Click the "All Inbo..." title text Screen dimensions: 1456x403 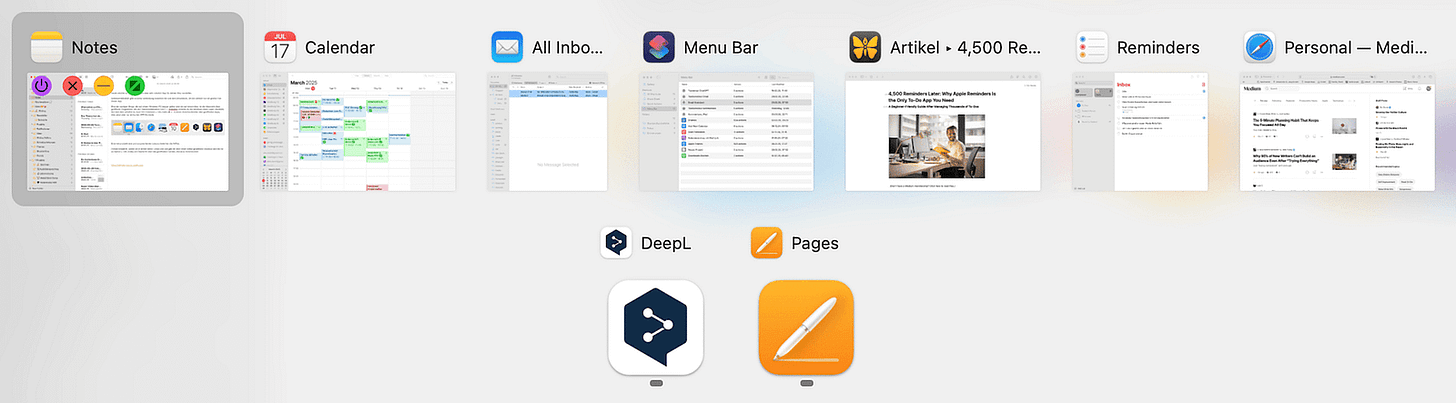tap(568, 48)
